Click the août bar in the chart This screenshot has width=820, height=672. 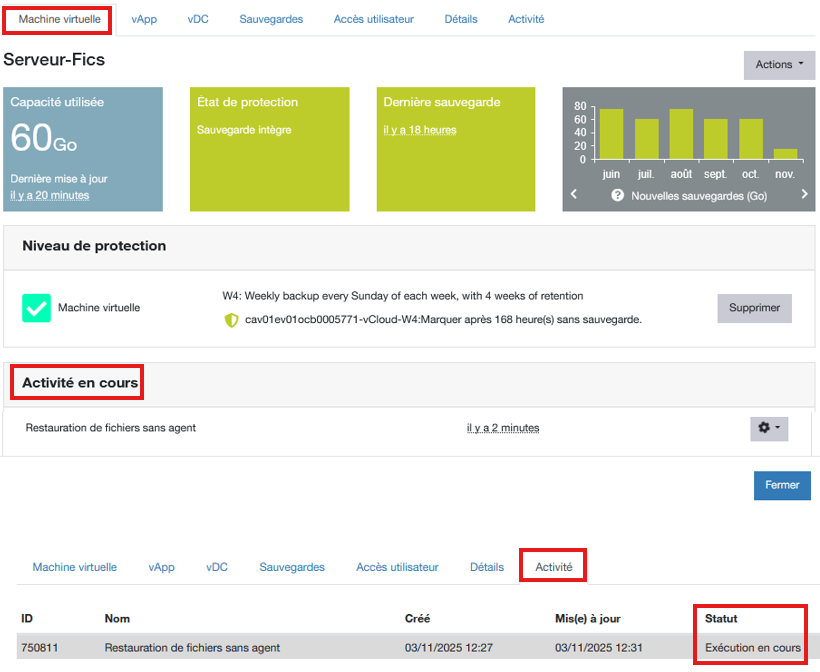coord(681,134)
